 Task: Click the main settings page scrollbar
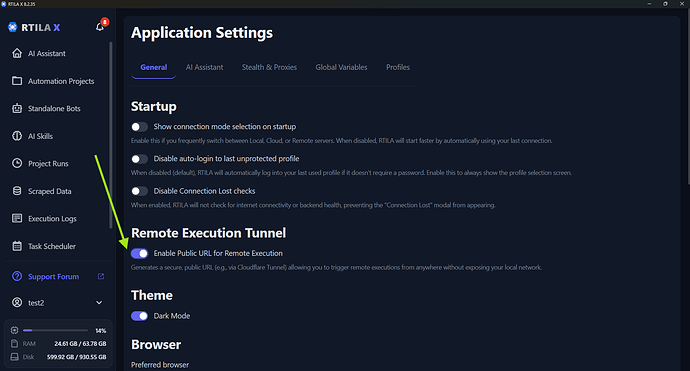[x=688, y=97]
